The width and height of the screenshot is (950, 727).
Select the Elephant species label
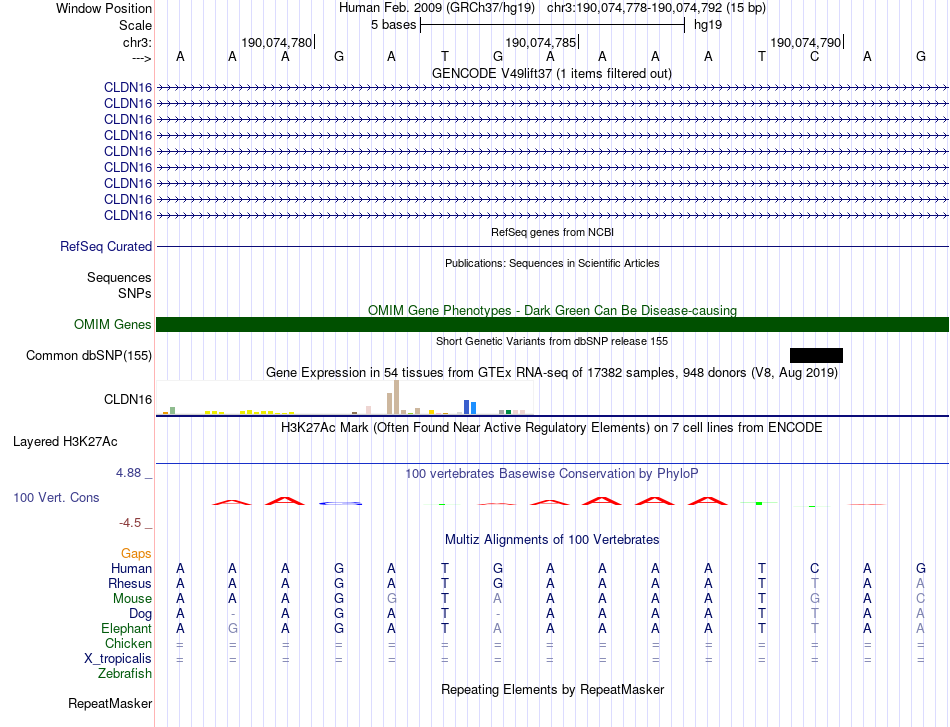pos(127,628)
